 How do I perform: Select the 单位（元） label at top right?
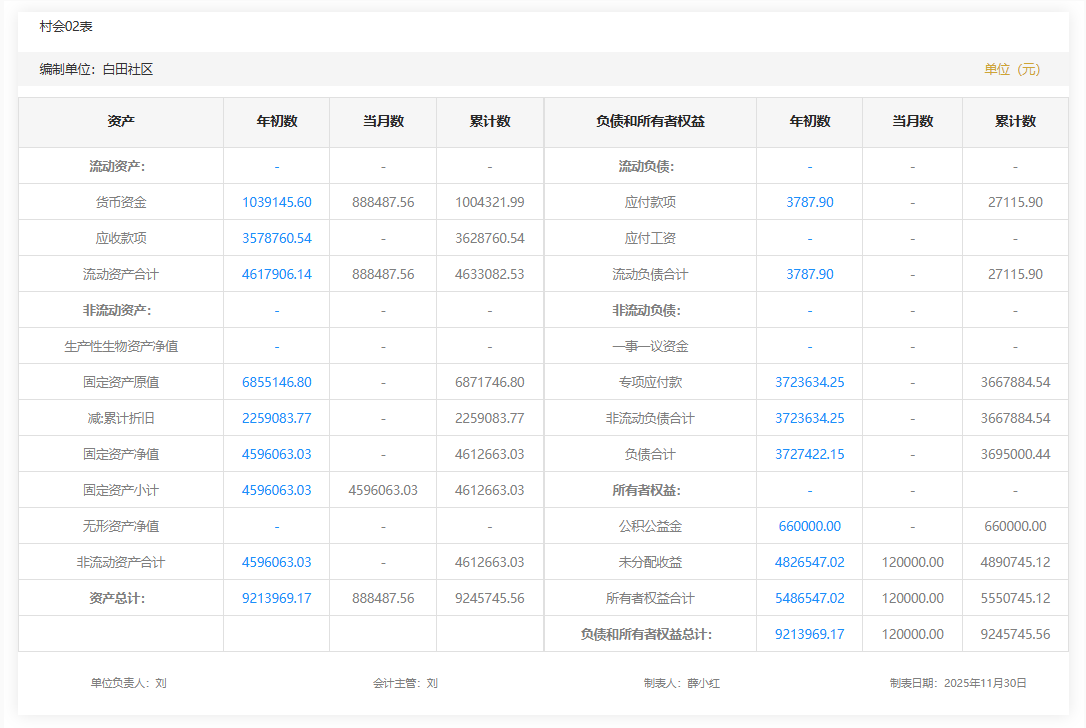tap(1012, 69)
